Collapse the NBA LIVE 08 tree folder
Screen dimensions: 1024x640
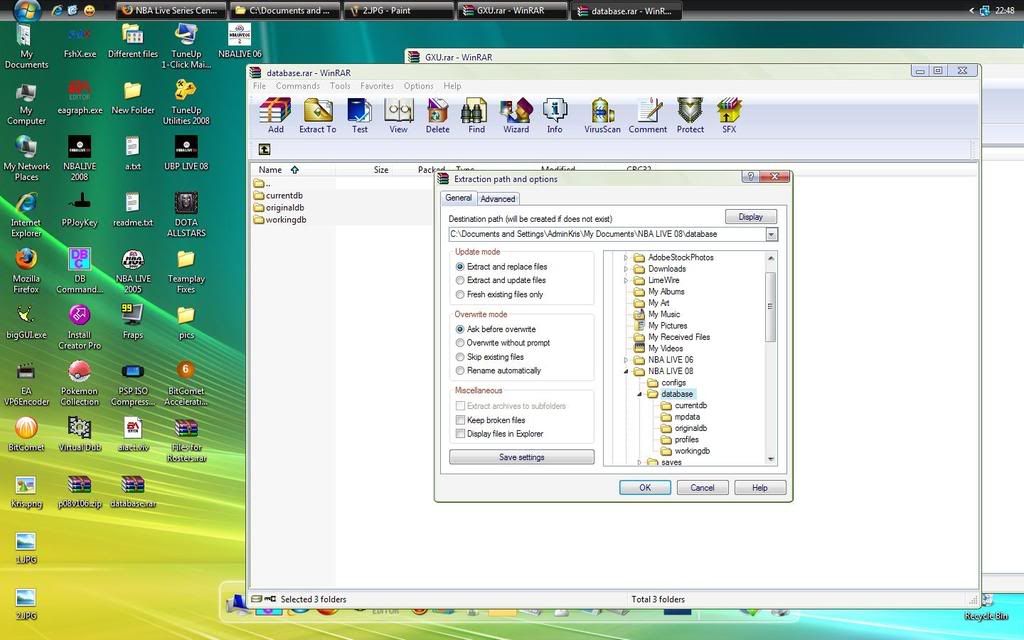click(x=626, y=372)
